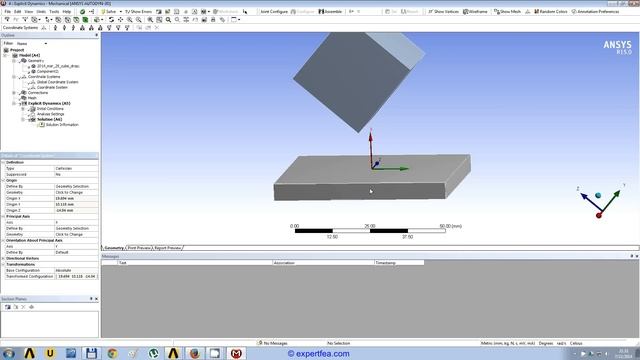Select the Vertex selection filter icon
Viewport: 640px width, 360px height.
click(x=58, y=20)
